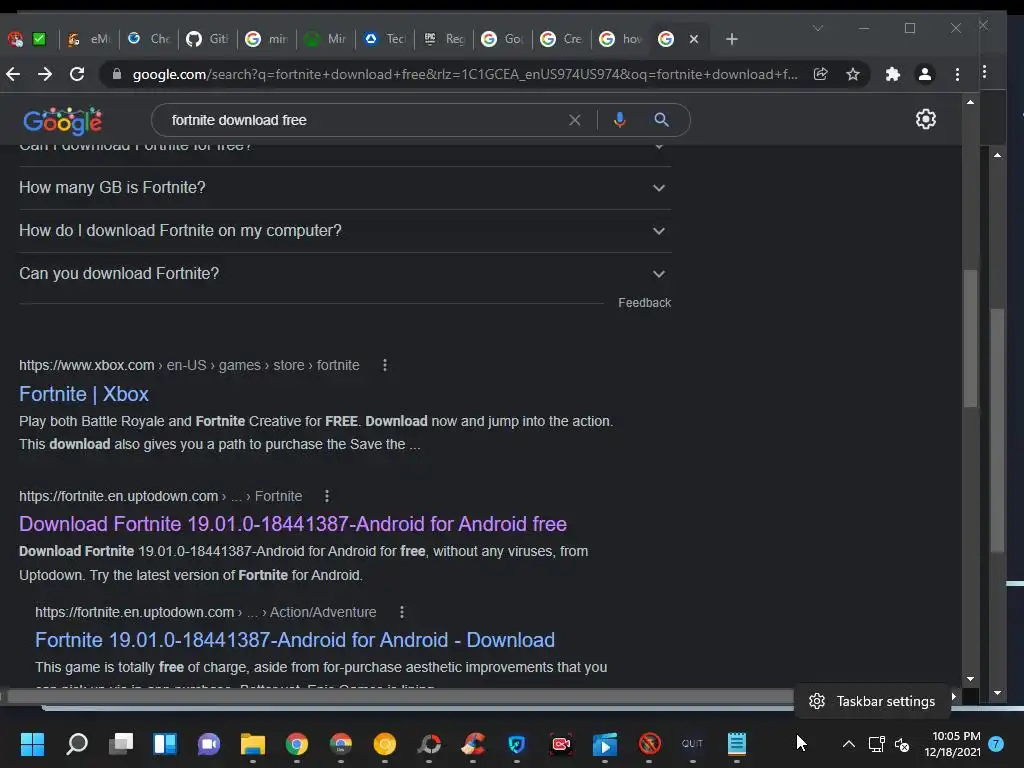Open File Explorer from taskbar

pos(253,744)
